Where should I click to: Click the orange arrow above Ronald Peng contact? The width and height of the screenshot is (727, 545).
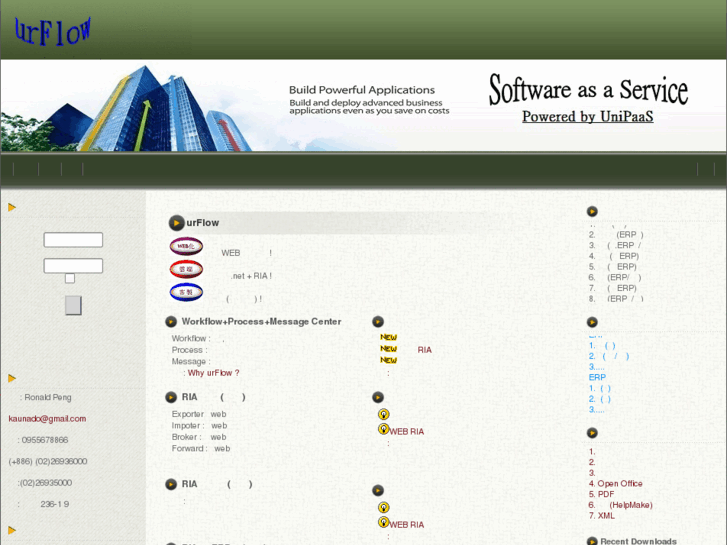click(12, 378)
